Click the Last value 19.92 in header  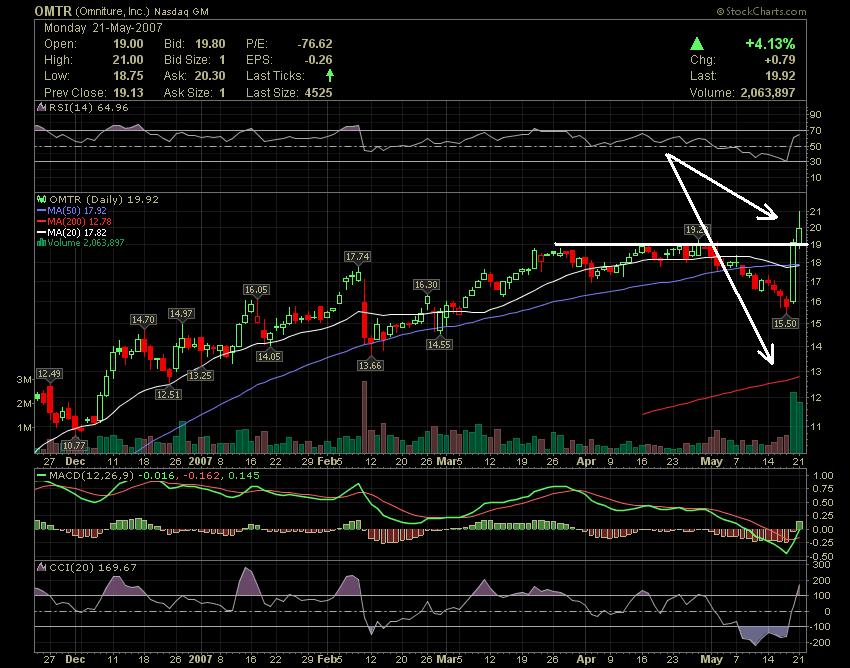(x=781, y=75)
